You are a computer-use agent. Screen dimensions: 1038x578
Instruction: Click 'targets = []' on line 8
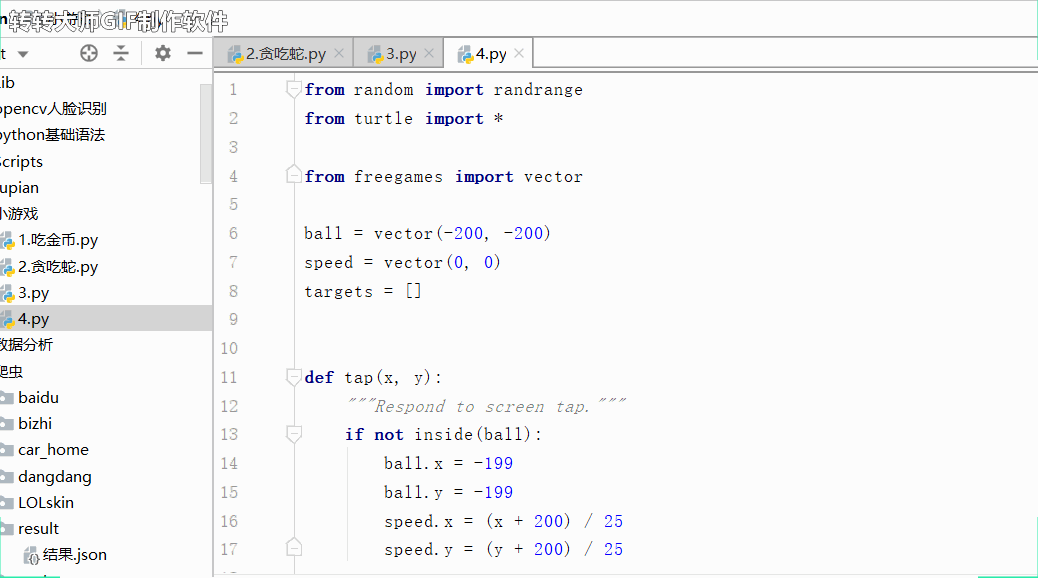pyautogui.click(x=363, y=291)
